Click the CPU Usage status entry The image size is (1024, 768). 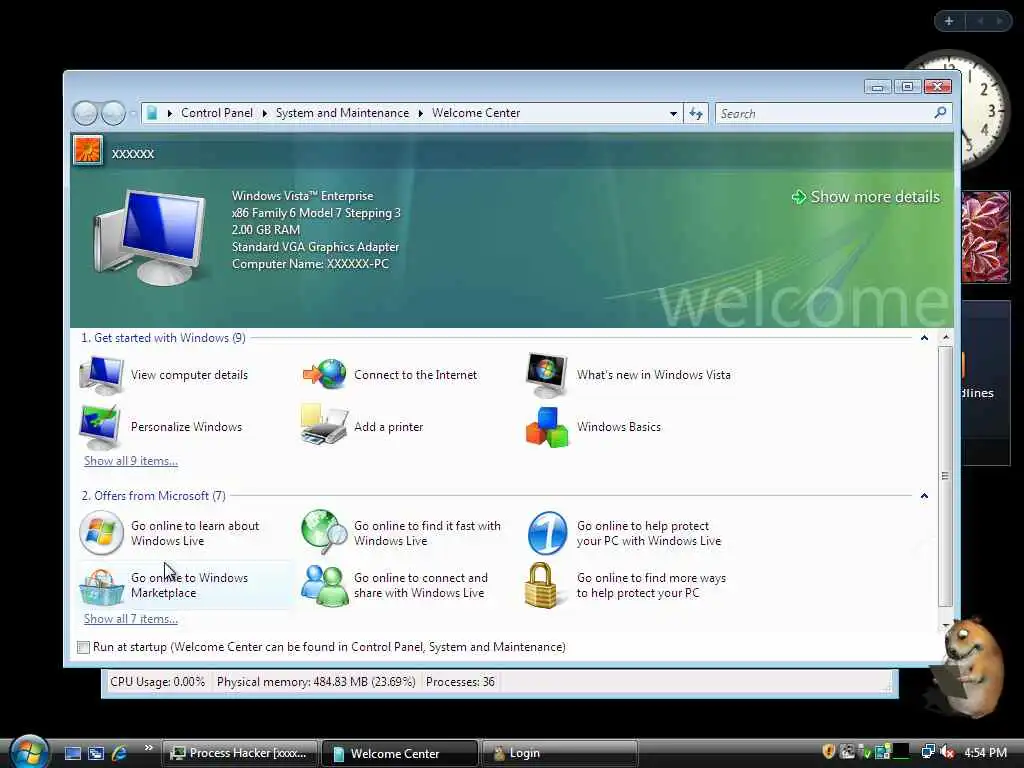(157, 682)
